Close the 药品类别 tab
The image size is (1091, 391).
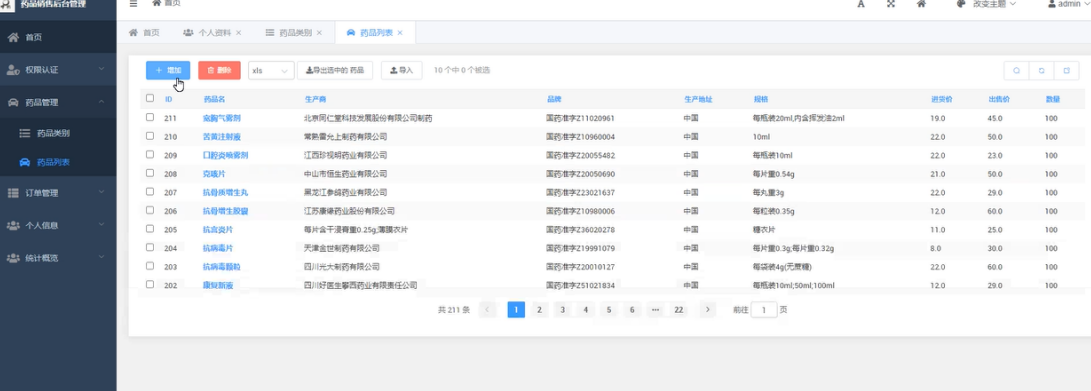(319, 33)
